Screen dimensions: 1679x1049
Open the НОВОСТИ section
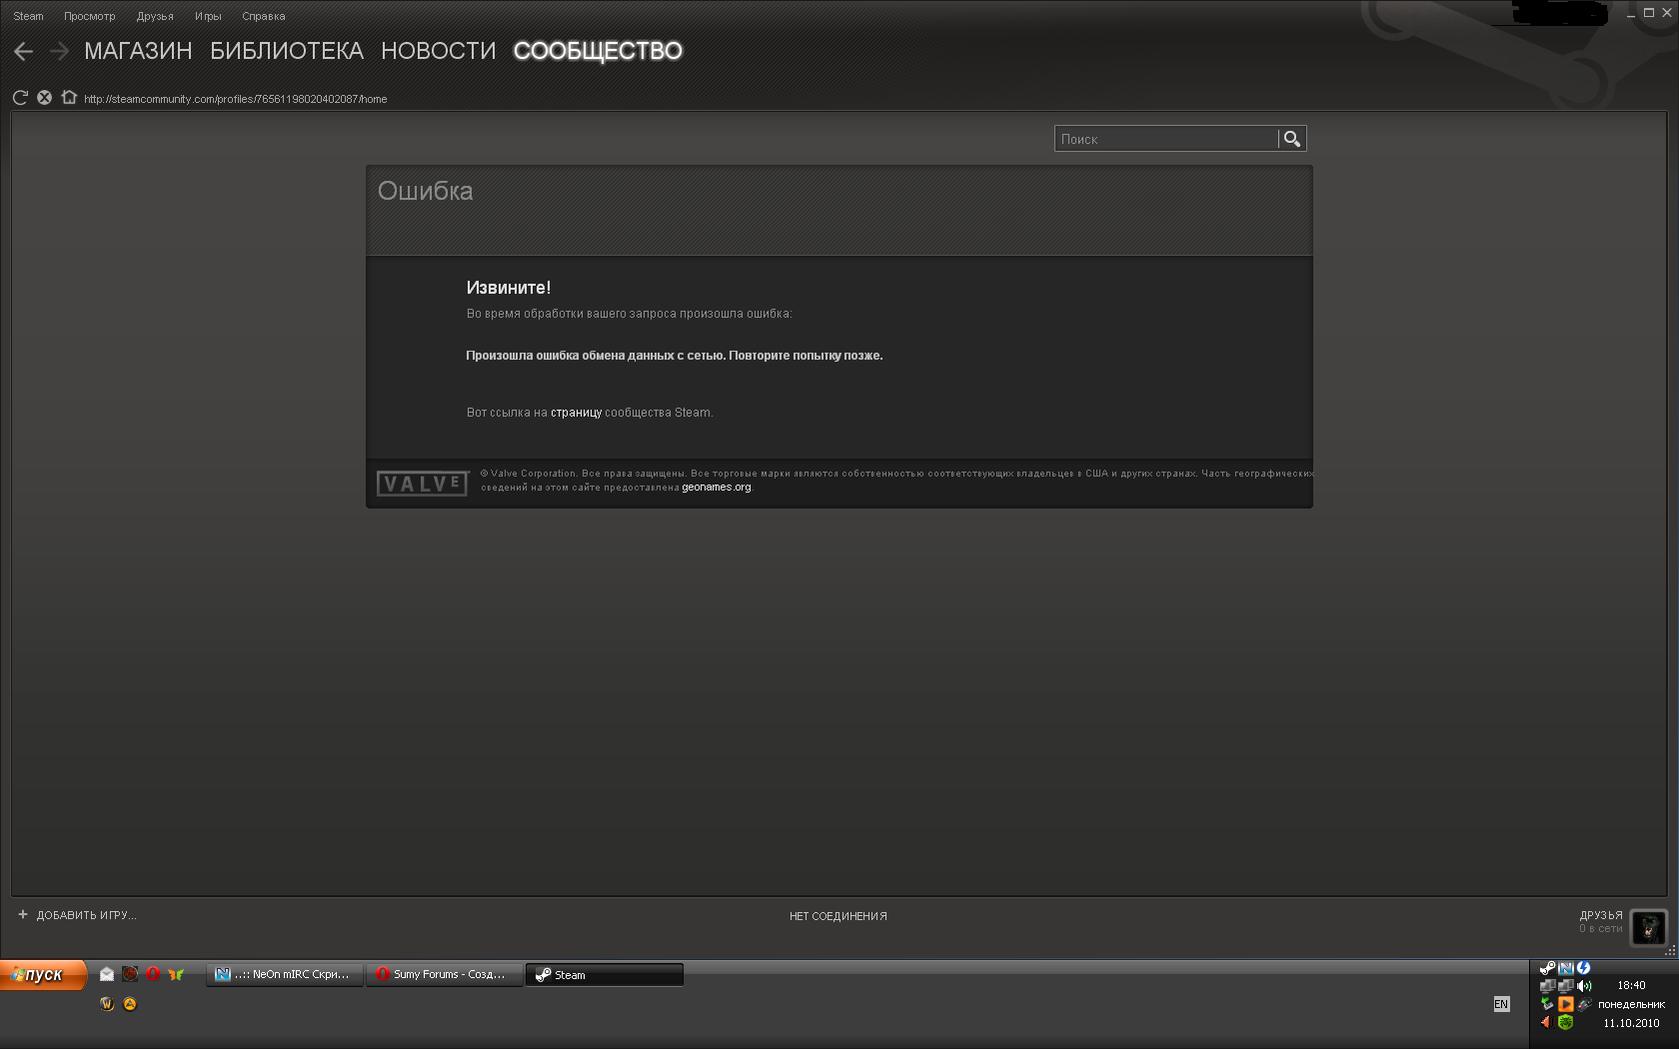pos(438,51)
